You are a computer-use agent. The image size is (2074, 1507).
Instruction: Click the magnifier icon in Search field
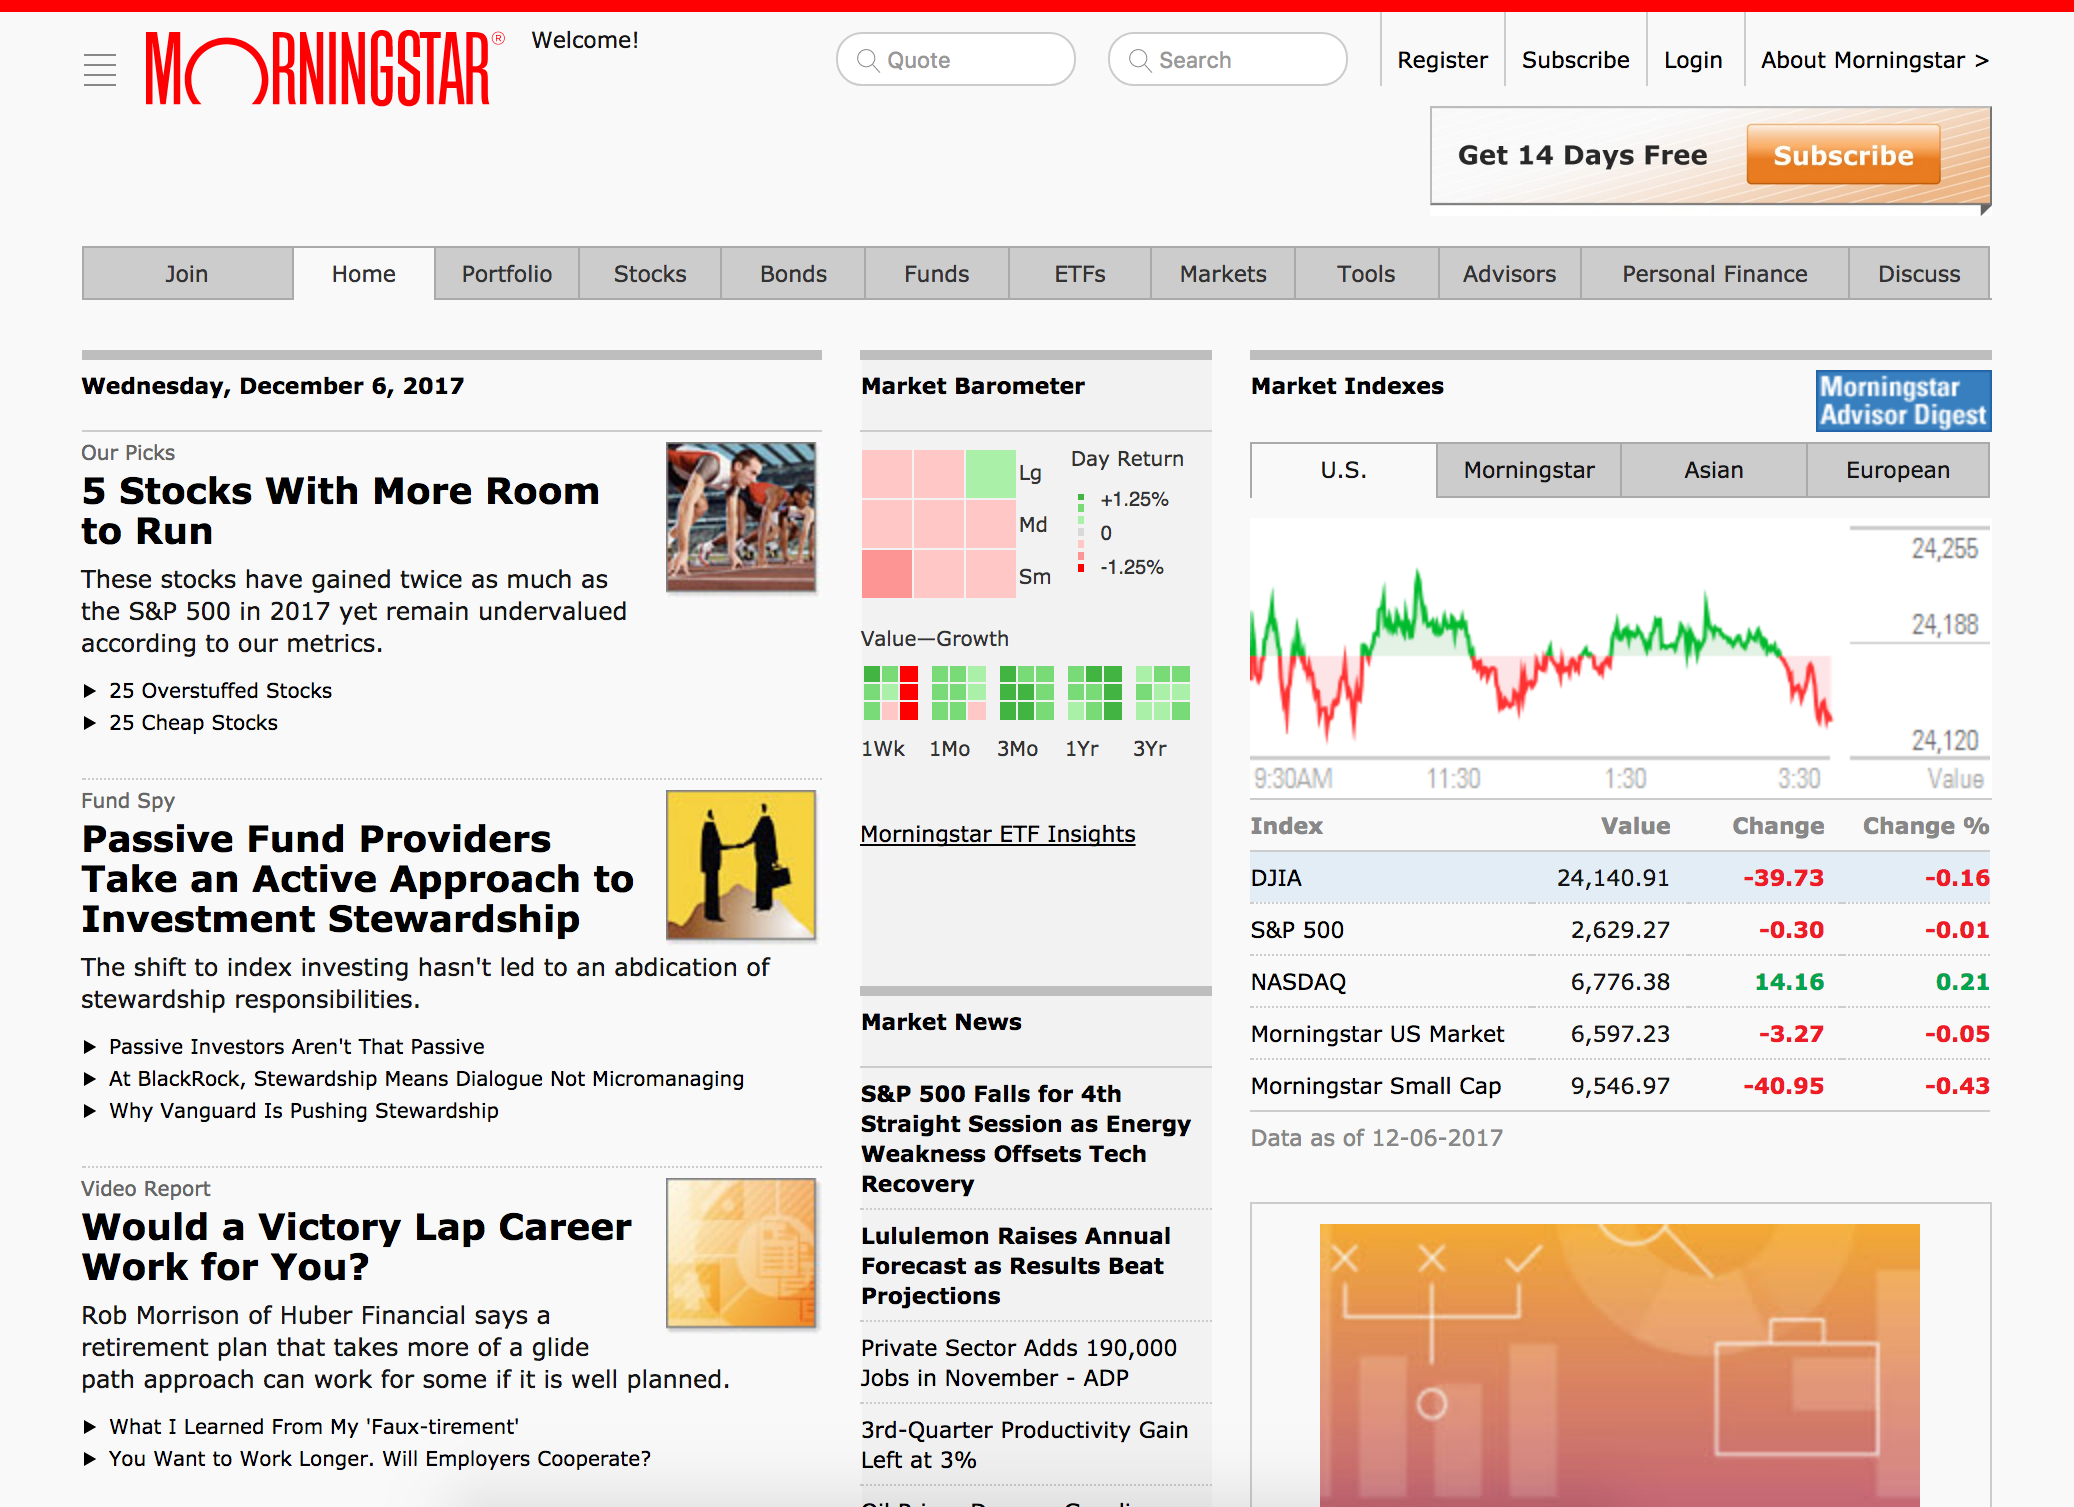[x=1140, y=60]
